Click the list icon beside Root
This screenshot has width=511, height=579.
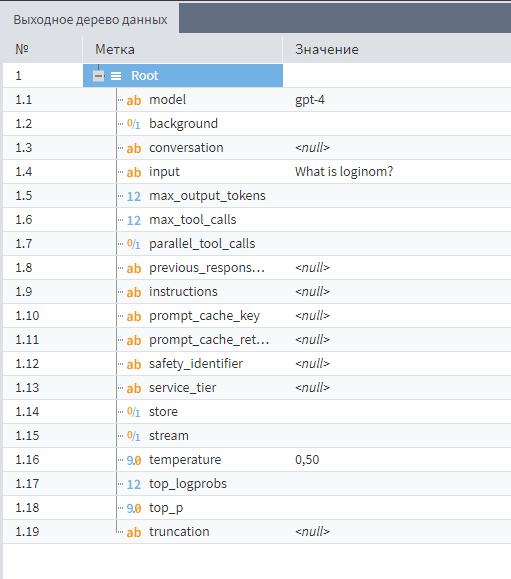pyautogui.click(x=116, y=76)
